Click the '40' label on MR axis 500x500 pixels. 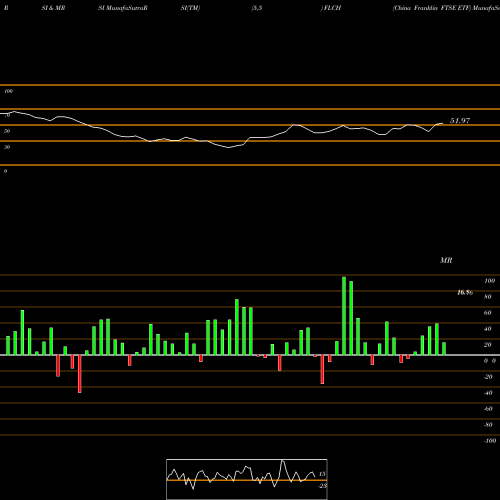click(488, 329)
